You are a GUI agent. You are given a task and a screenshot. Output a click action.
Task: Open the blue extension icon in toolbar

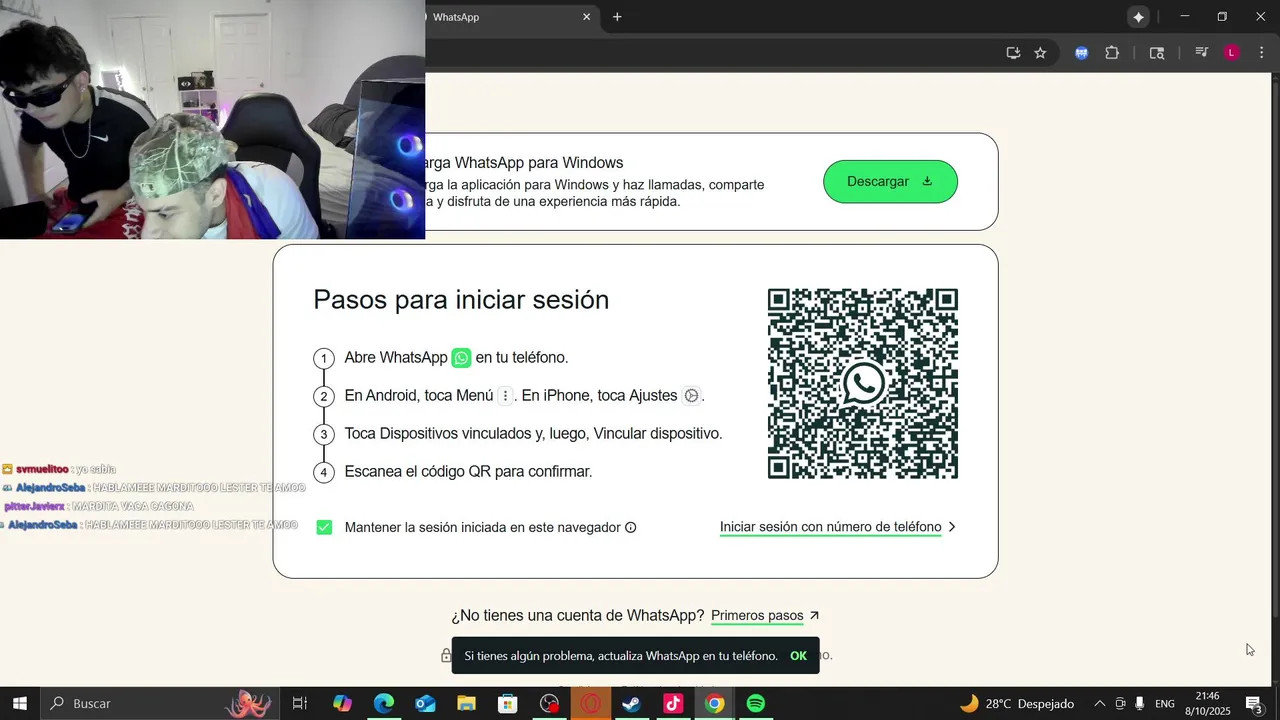[1081, 53]
